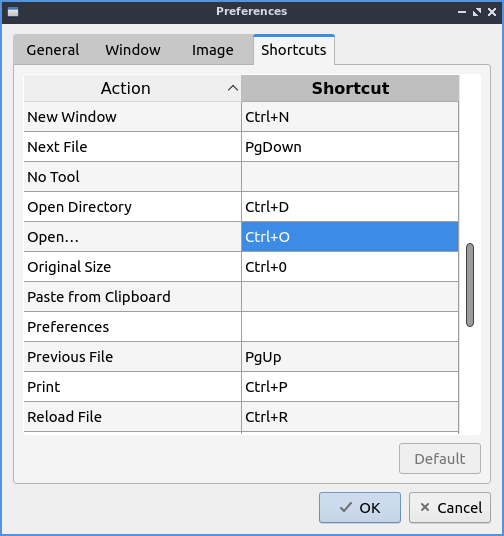Click the Shortcut column header
Screen dimensions: 504x536
click(x=350, y=88)
